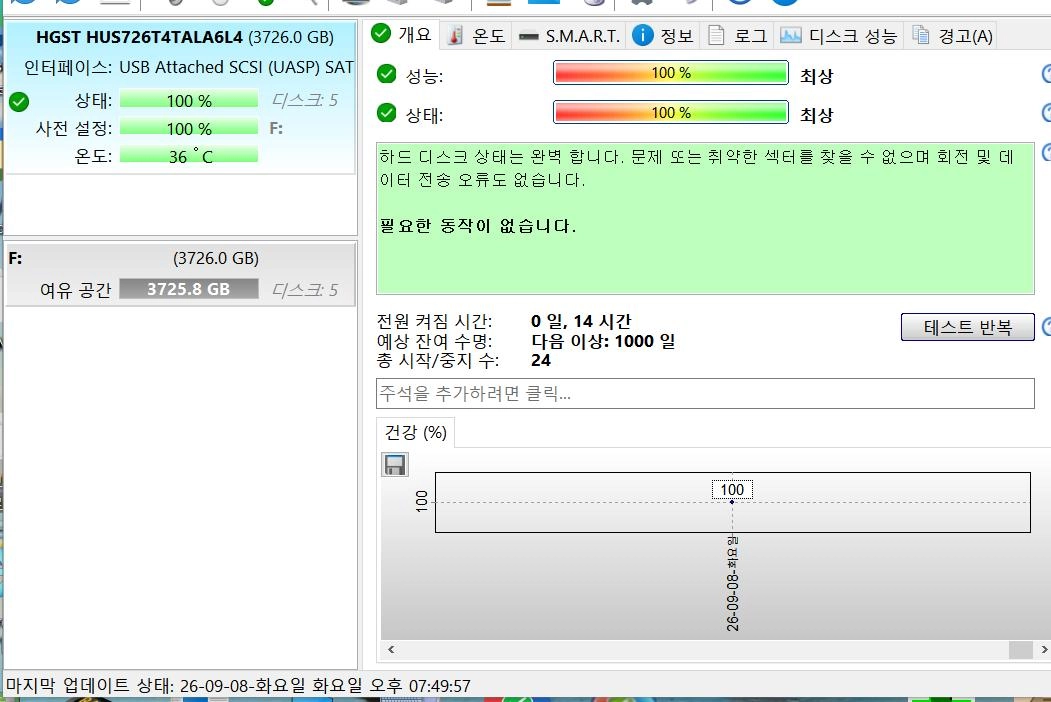Click the 디스크: 5 label beside 상태 bar
Screen dimensions: 1051x702
pyautogui.click(x=304, y=101)
